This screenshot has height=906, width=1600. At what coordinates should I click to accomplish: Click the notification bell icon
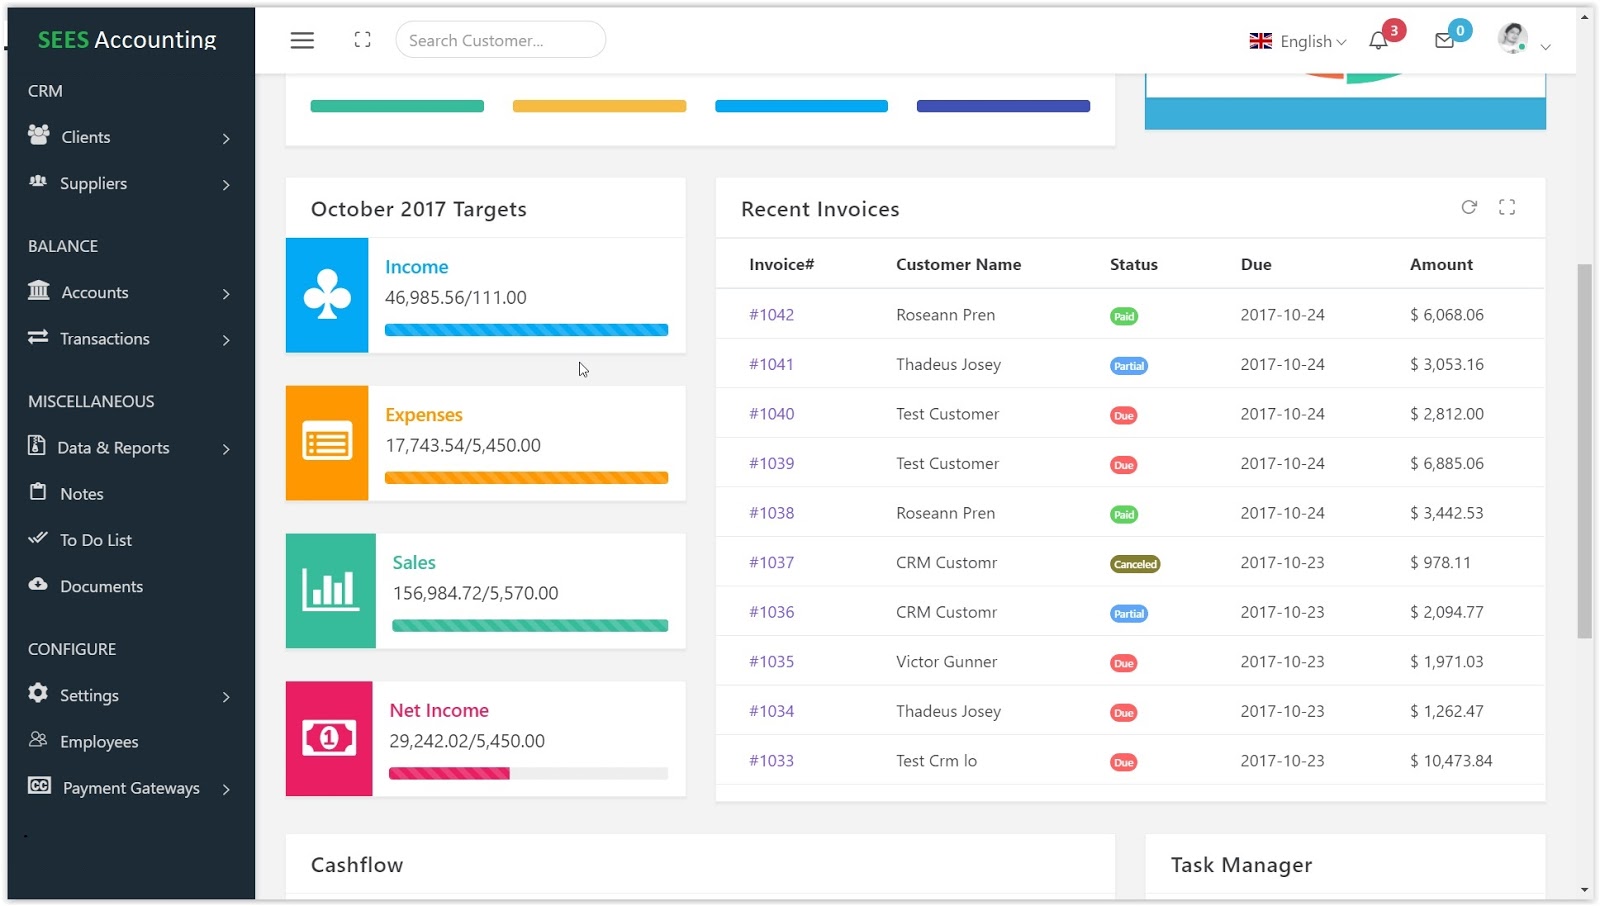[1380, 41]
